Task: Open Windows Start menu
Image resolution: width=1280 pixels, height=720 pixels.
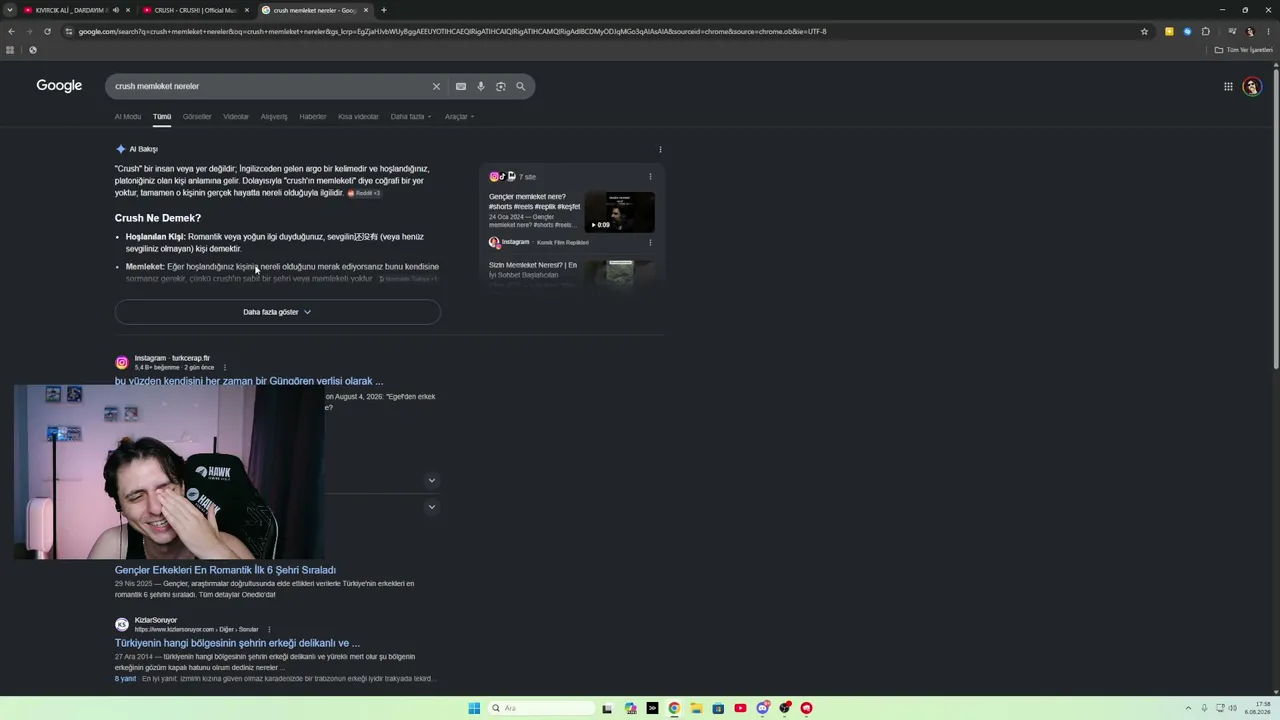Action: (474, 708)
